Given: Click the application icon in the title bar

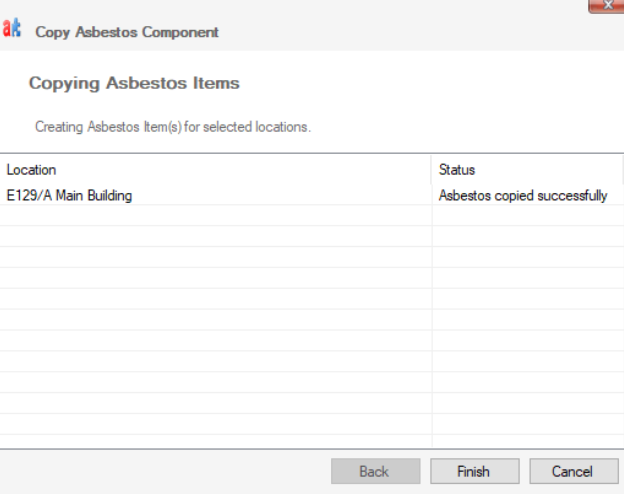Looking at the screenshot, I should [12, 31].
